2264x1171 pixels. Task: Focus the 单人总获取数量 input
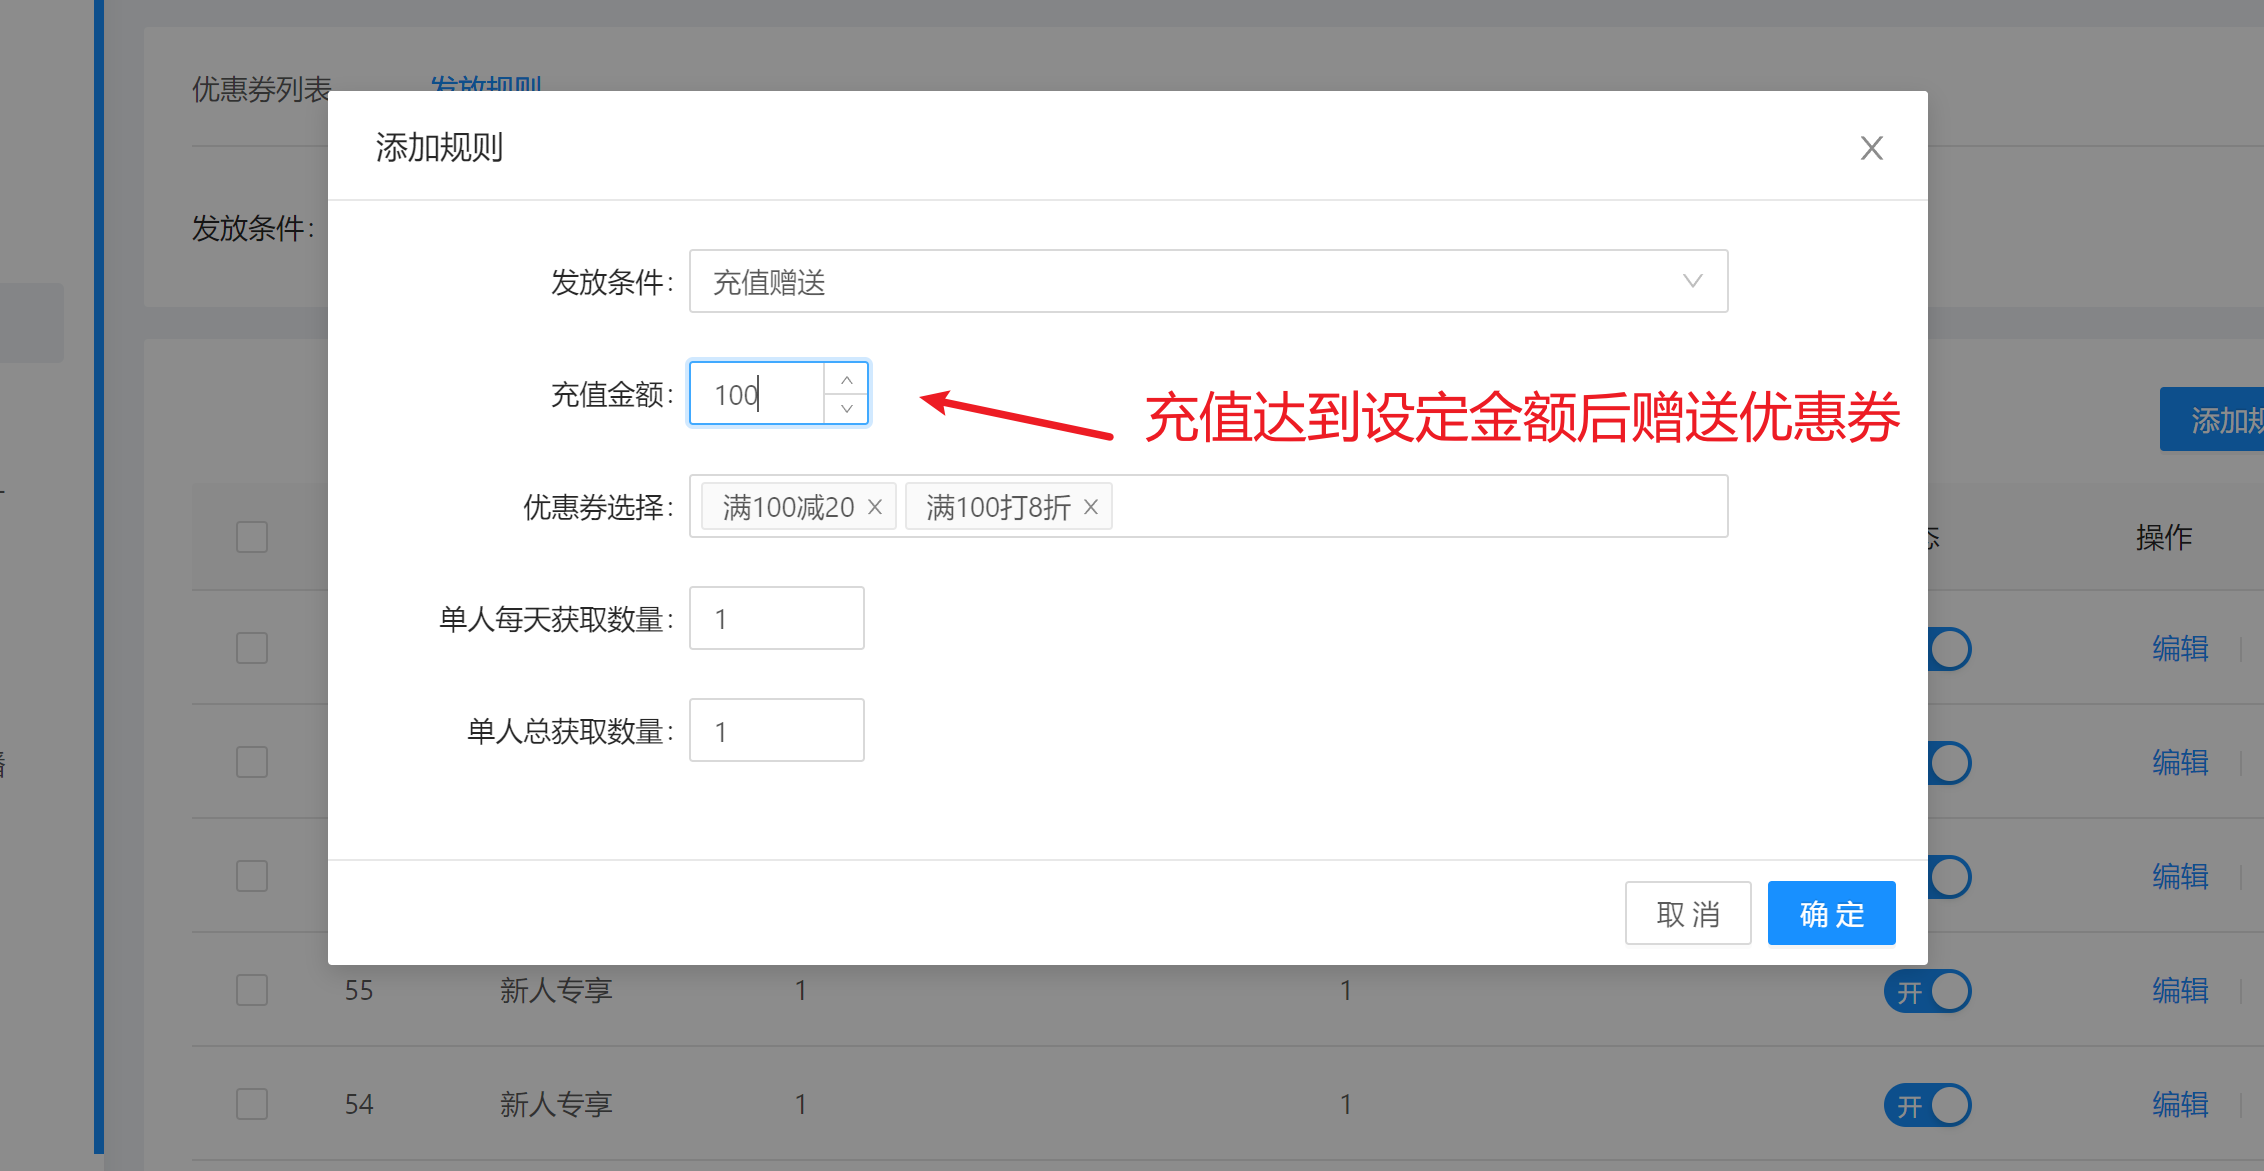(x=776, y=731)
